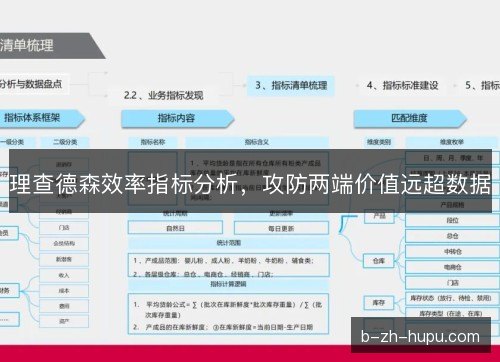
Task: Click the '收入' secondary category box
Action: pos(64,276)
